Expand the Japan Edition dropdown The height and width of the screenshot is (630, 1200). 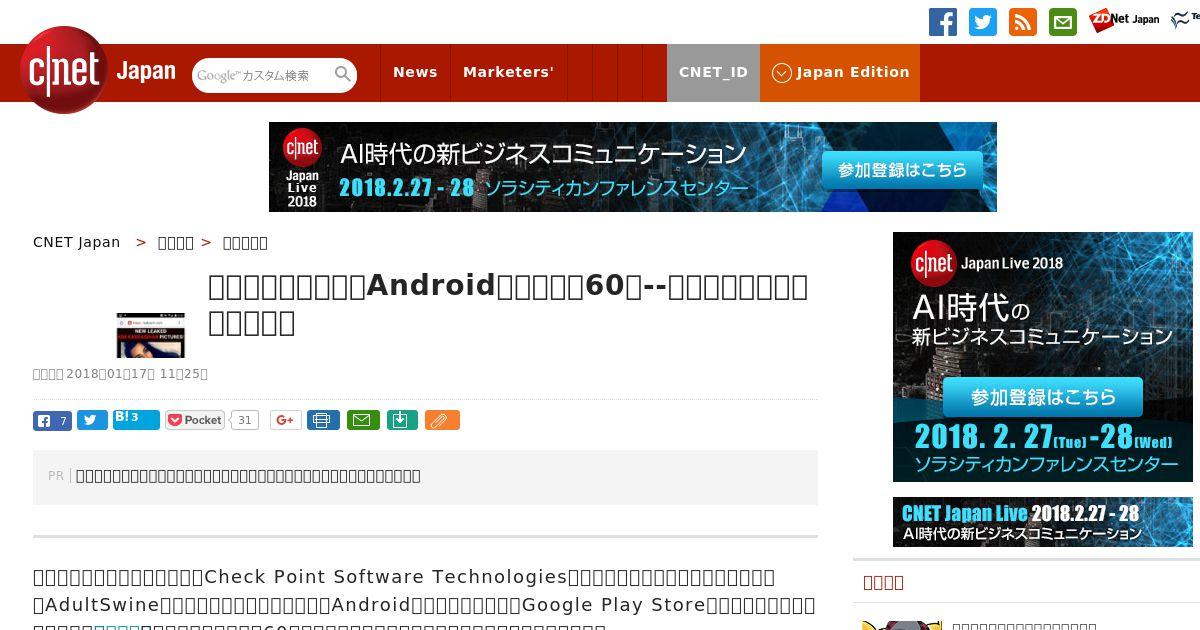(x=840, y=73)
